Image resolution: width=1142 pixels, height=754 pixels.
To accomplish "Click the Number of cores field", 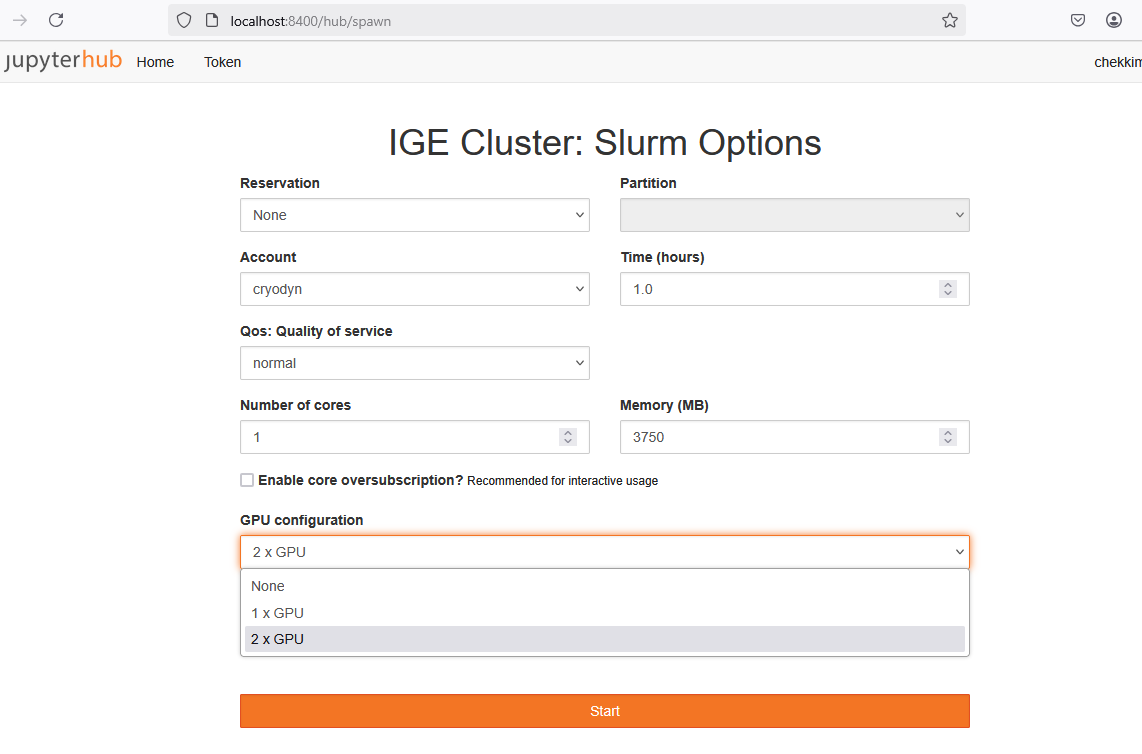I will pyautogui.click(x=400, y=437).
